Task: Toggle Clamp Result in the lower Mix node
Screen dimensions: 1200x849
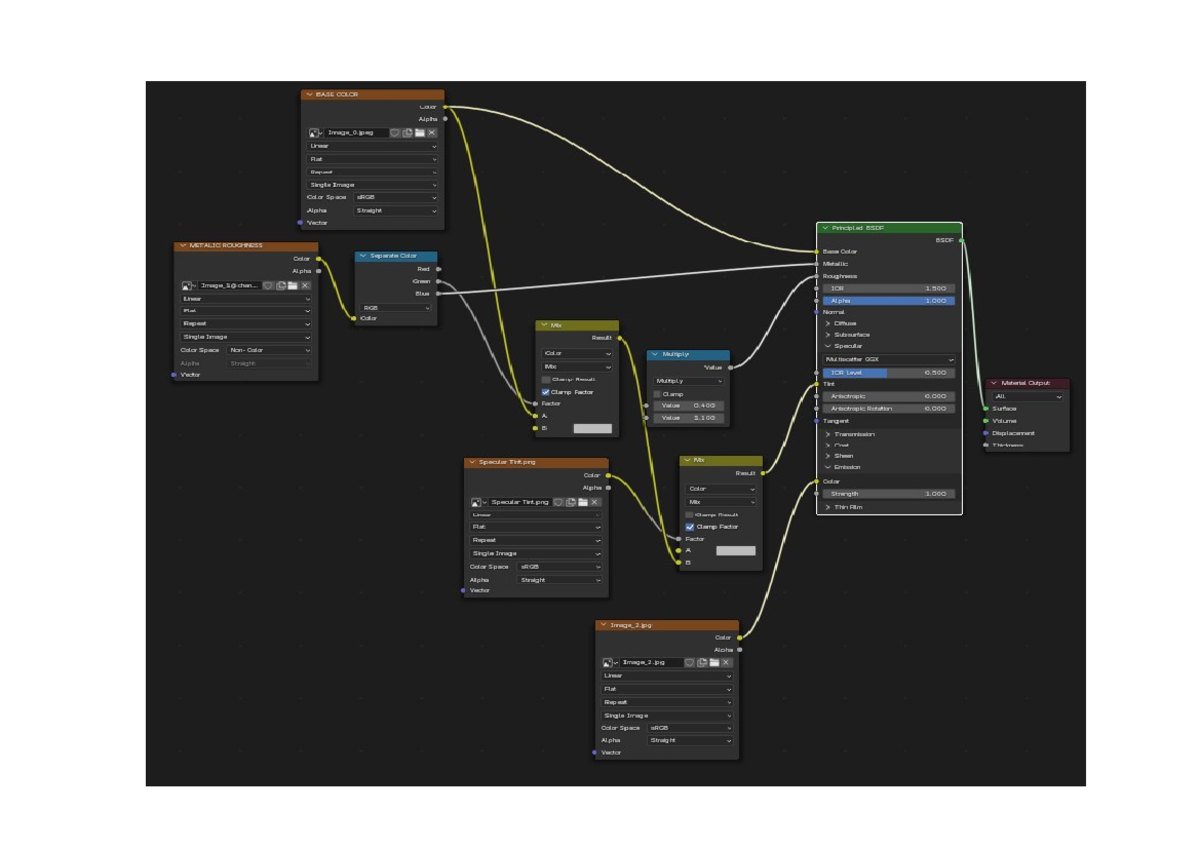Action: pos(690,514)
